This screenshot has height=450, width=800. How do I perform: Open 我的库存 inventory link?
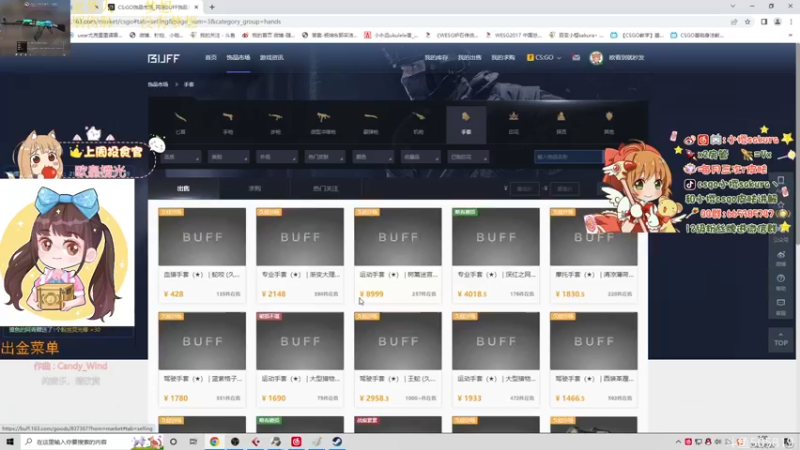pyautogui.click(x=436, y=58)
